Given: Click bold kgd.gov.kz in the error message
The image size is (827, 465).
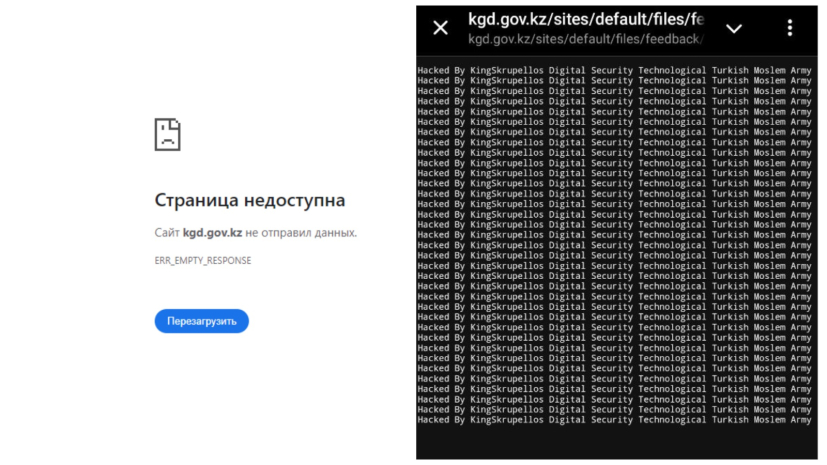Looking at the screenshot, I should coord(212,233).
